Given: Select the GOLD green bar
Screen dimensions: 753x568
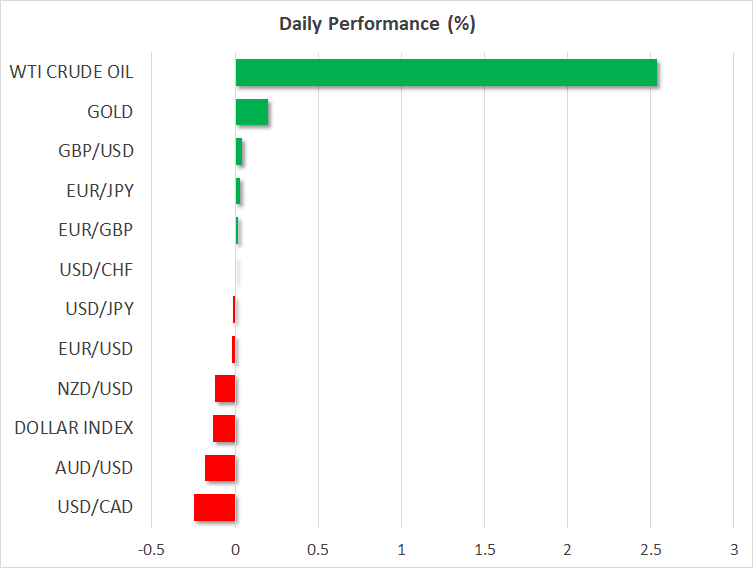Looking at the screenshot, I should point(252,112).
